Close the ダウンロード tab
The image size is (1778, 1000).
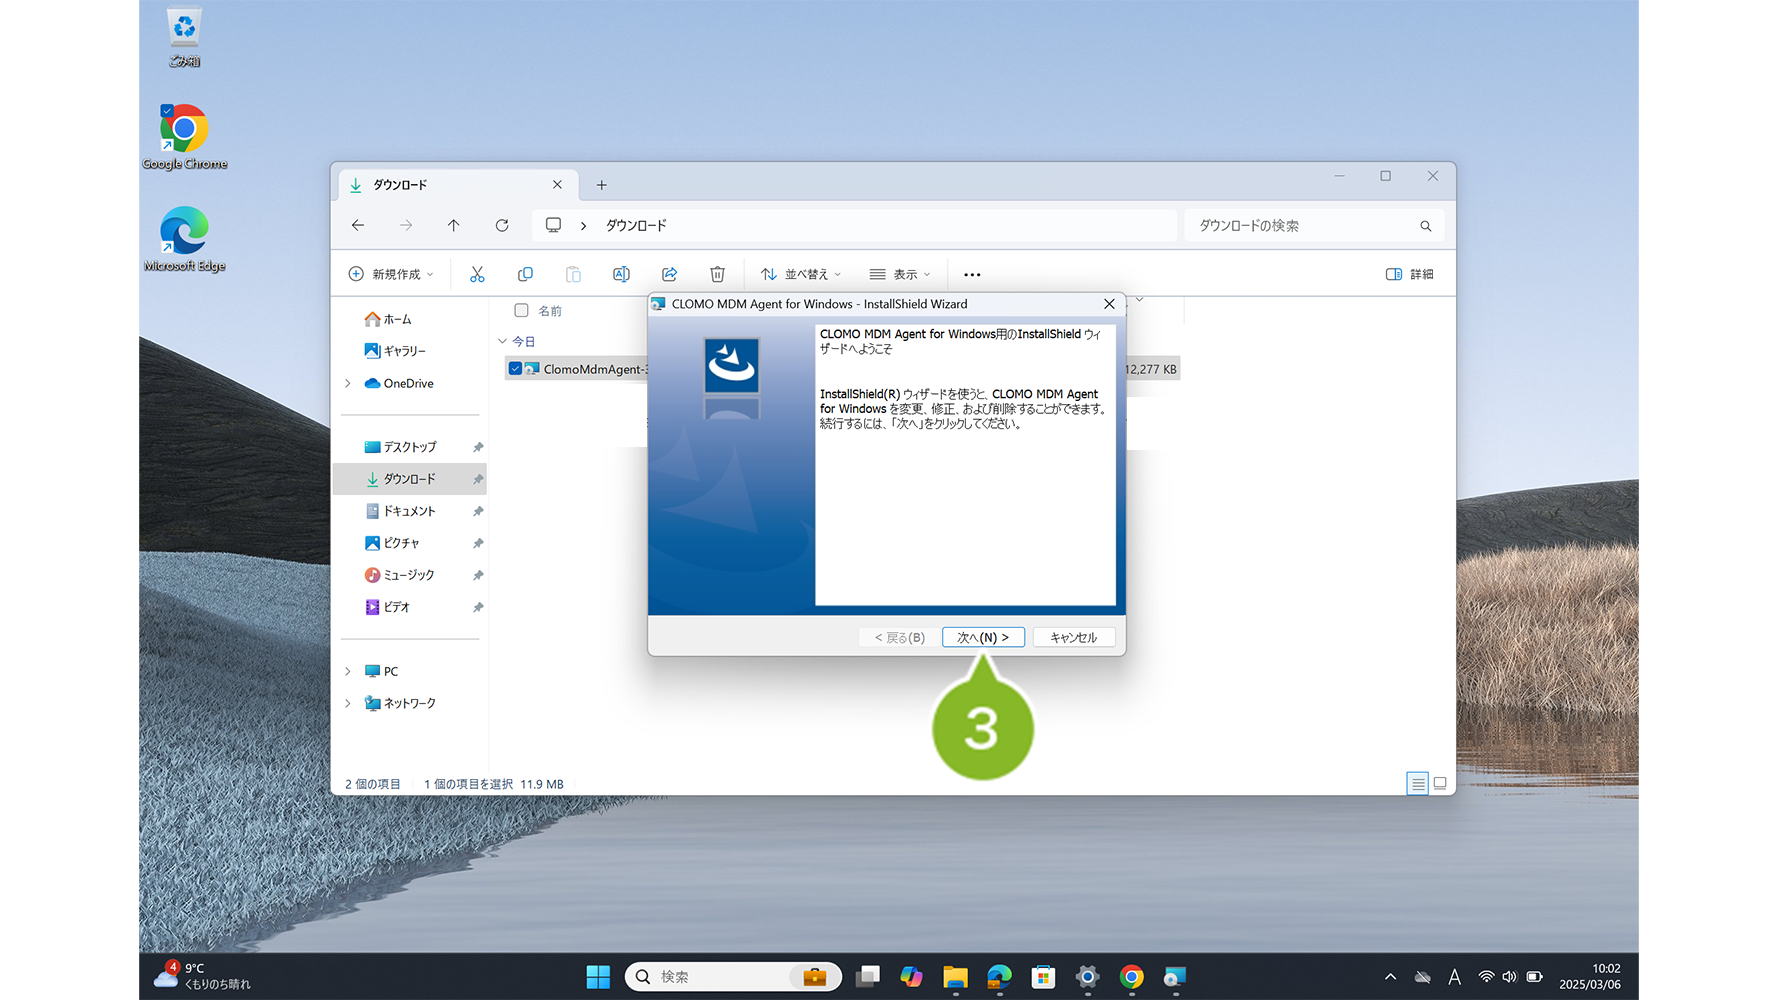coord(557,185)
